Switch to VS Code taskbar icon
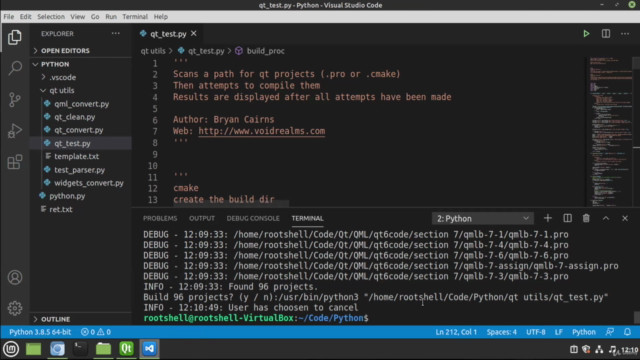 click(149, 349)
